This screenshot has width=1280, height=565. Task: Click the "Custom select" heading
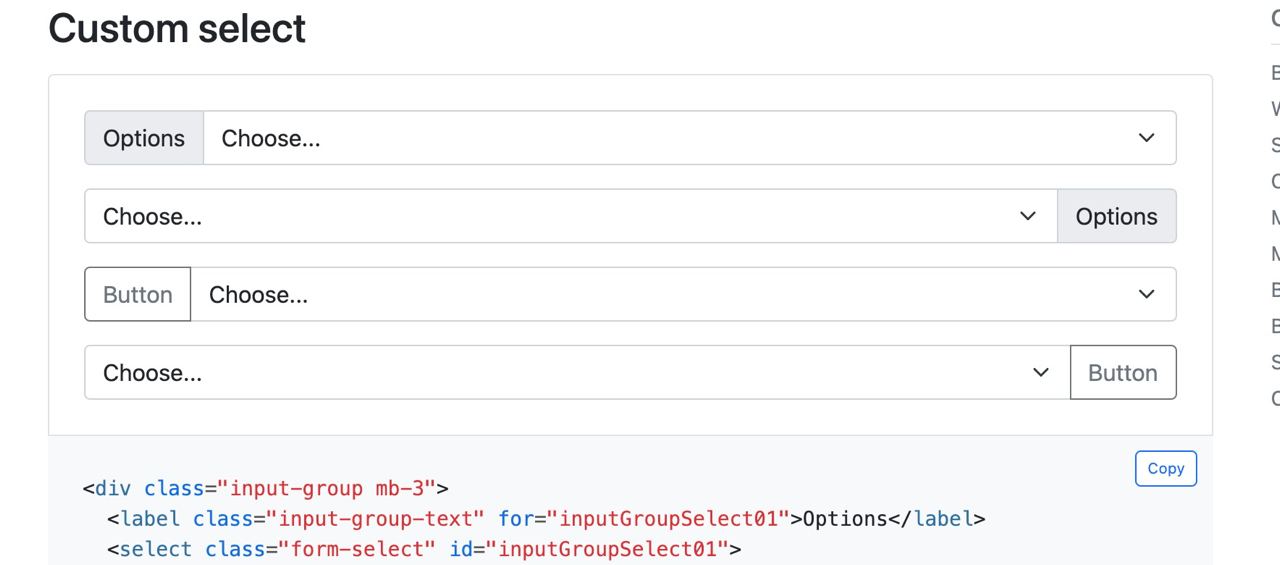point(177,28)
